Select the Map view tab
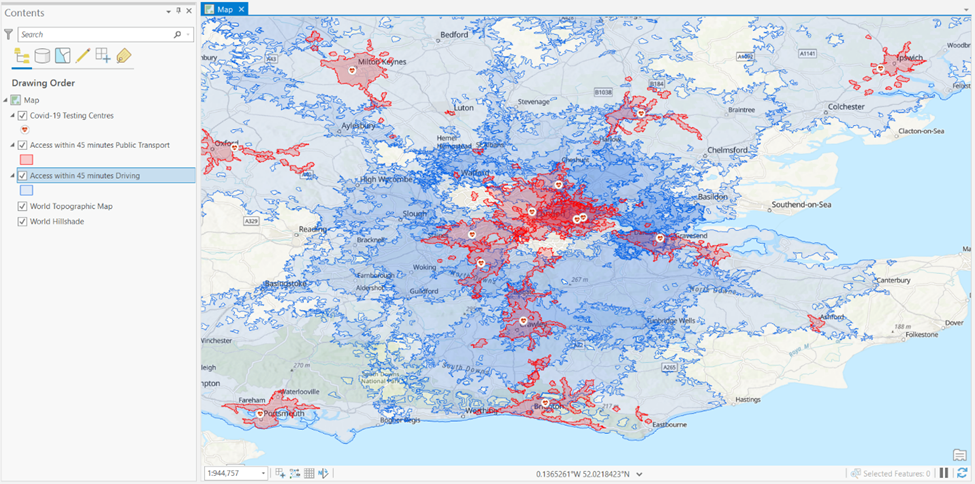This screenshot has width=975, height=484. 224,9
